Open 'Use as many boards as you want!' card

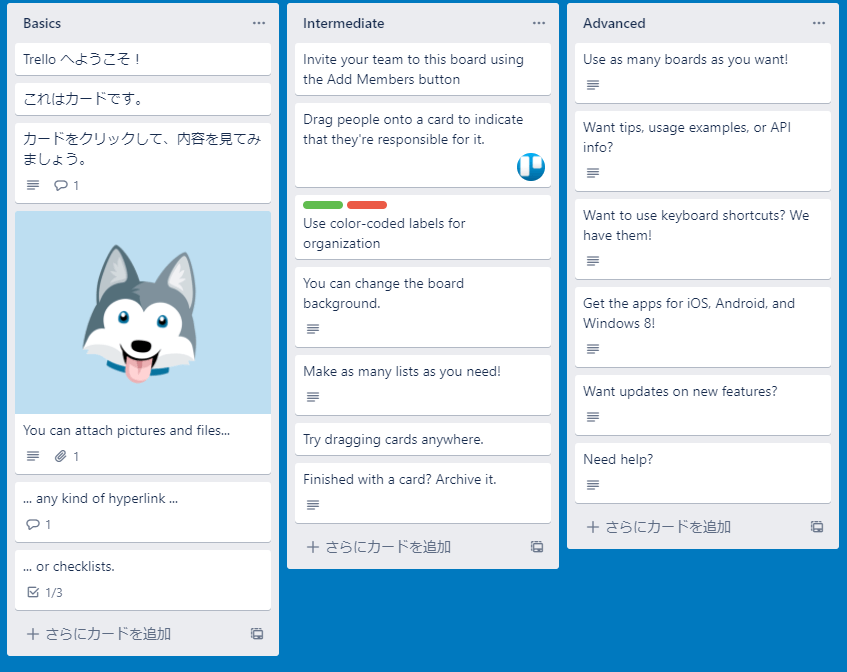pyautogui.click(x=702, y=73)
